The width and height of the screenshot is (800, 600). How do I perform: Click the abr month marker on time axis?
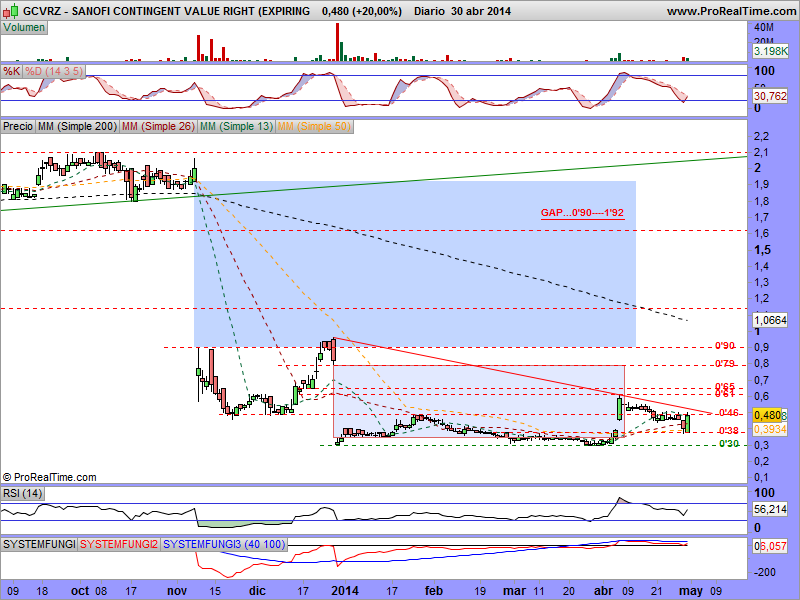[604, 591]
